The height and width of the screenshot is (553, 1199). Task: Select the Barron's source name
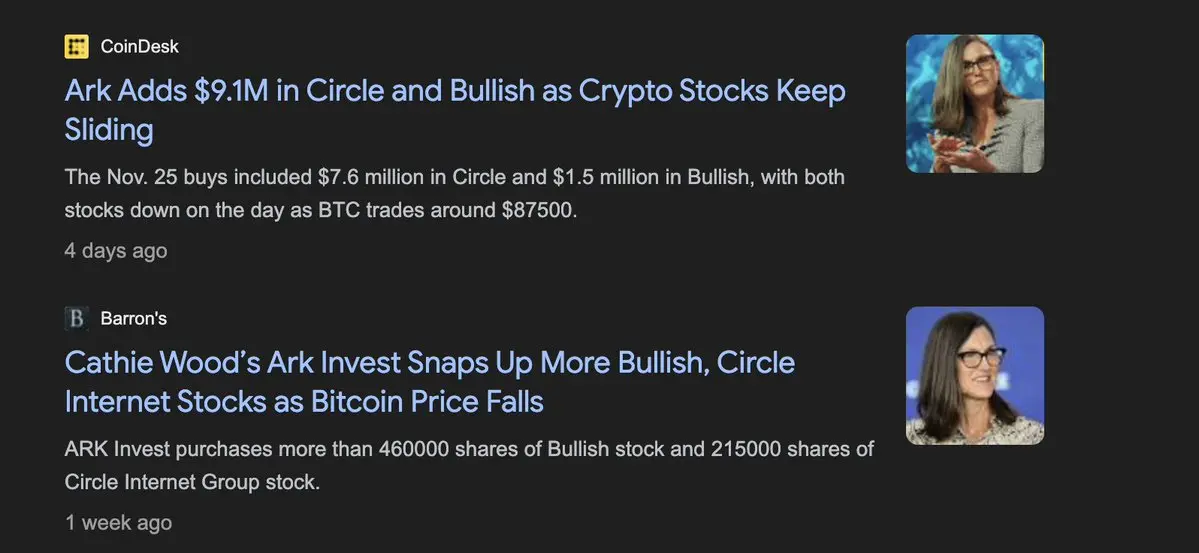coord(133,318)
